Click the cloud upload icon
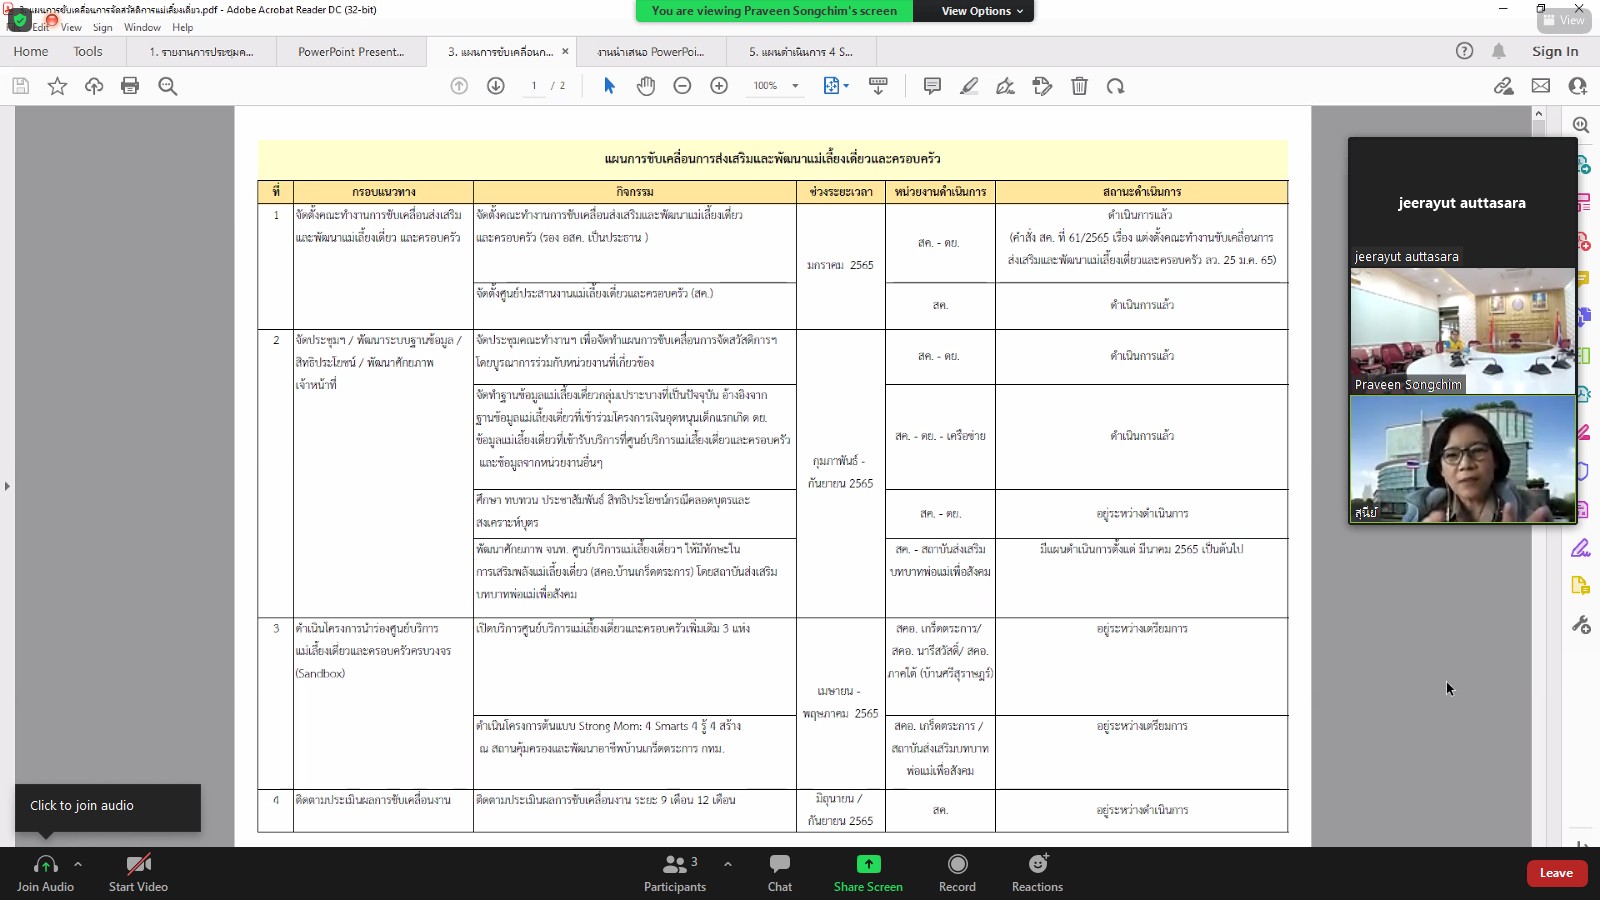 (94, 86)
